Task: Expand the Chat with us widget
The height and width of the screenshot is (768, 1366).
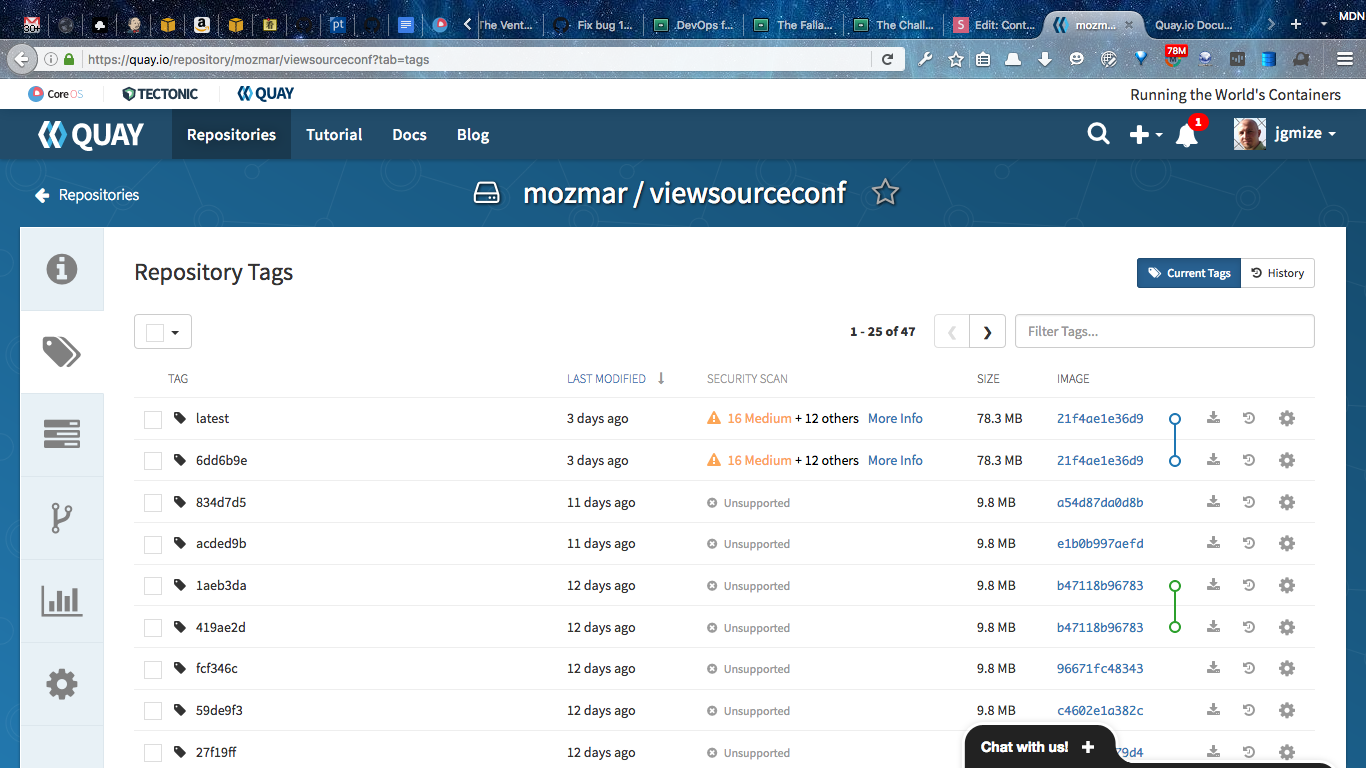Action: [1039, 747]
